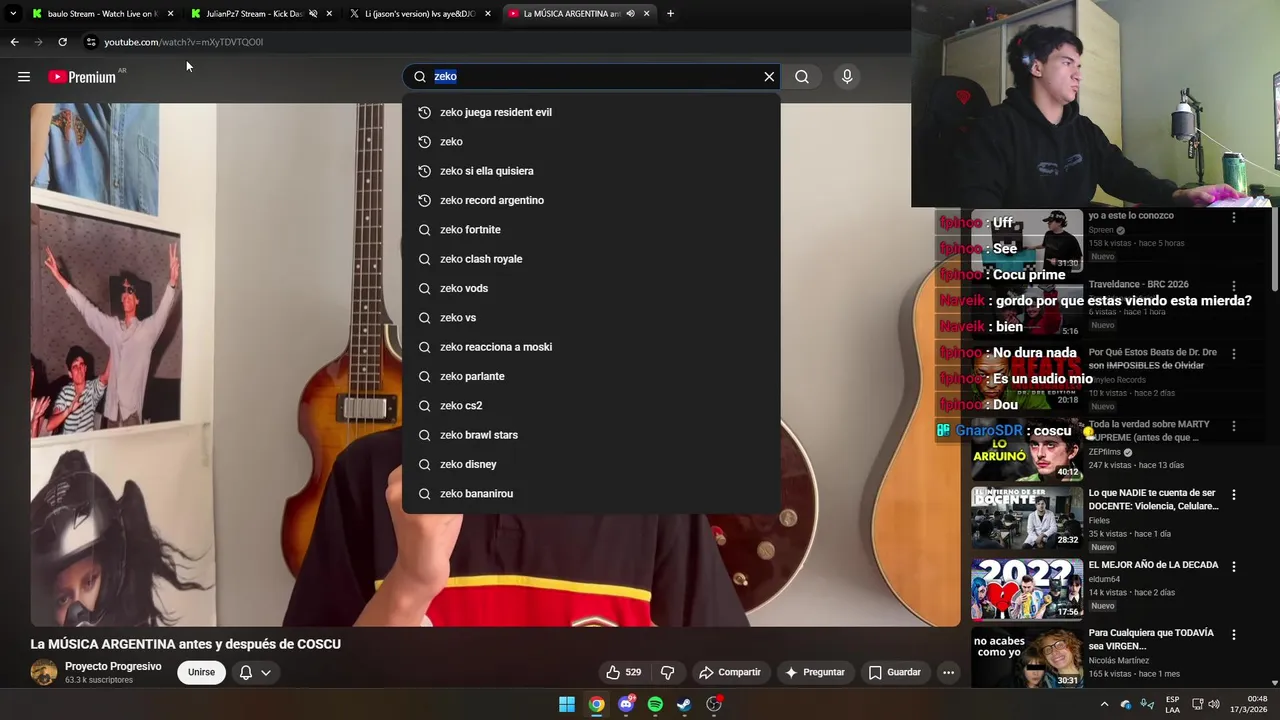Select suggestion zeko disney
Image resolution: width=1280 pixels, height=720 pixels.
(591, 464)
